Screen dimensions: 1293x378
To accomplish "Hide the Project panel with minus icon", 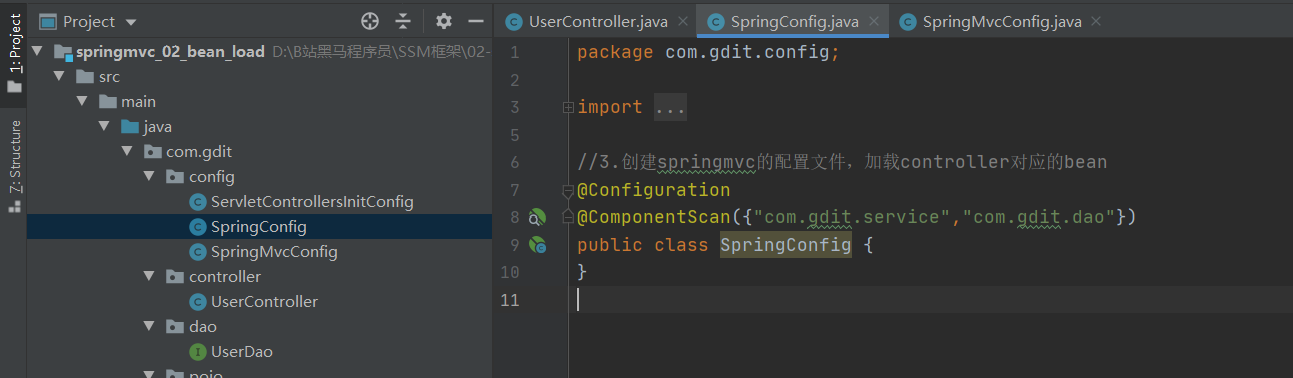I will click(476, 21).
